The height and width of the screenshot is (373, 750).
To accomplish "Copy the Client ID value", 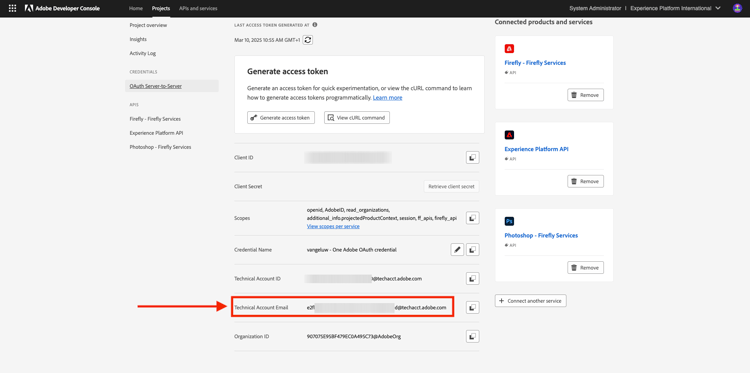I will pos(473,157).
